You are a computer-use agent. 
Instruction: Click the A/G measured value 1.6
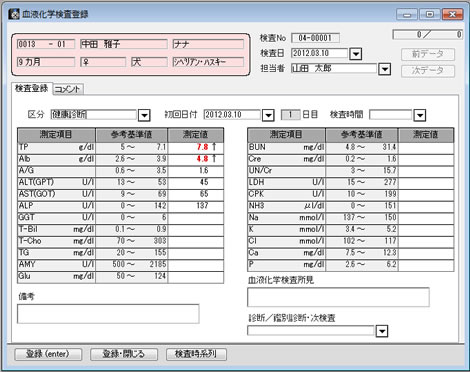[196, 171]
